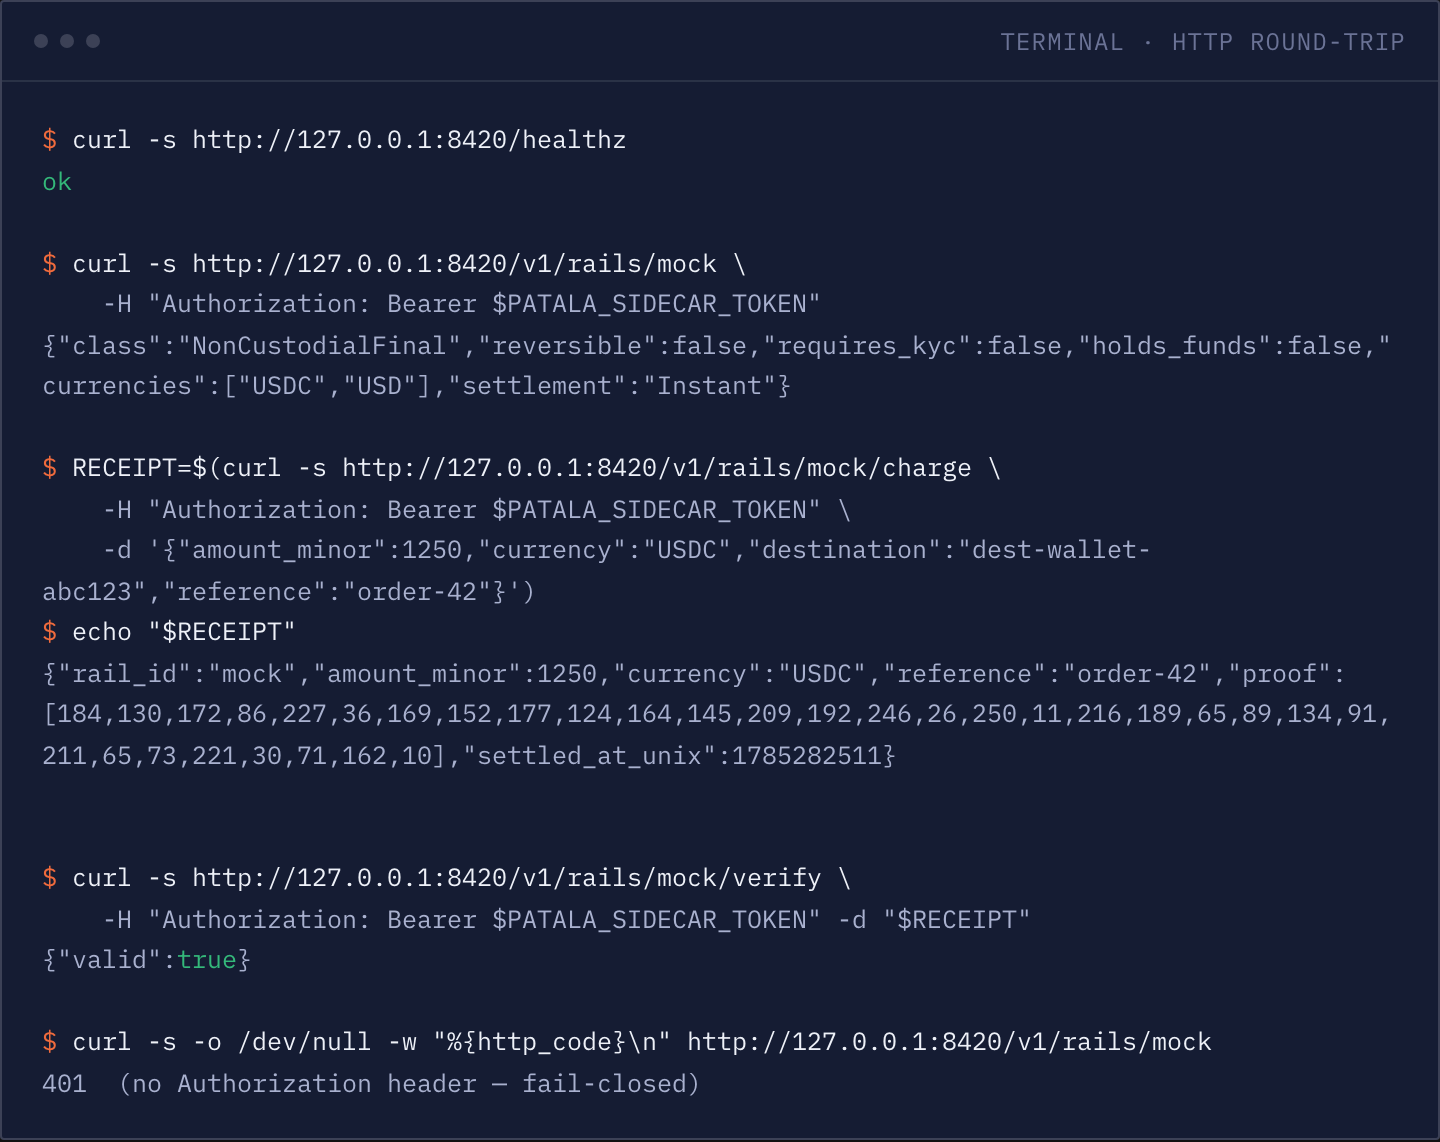Click the line ending with -d "$RECEIPT"
Image resolution: width=1440 pixels, height=1142 pixels.
click(x=566, y=920)
